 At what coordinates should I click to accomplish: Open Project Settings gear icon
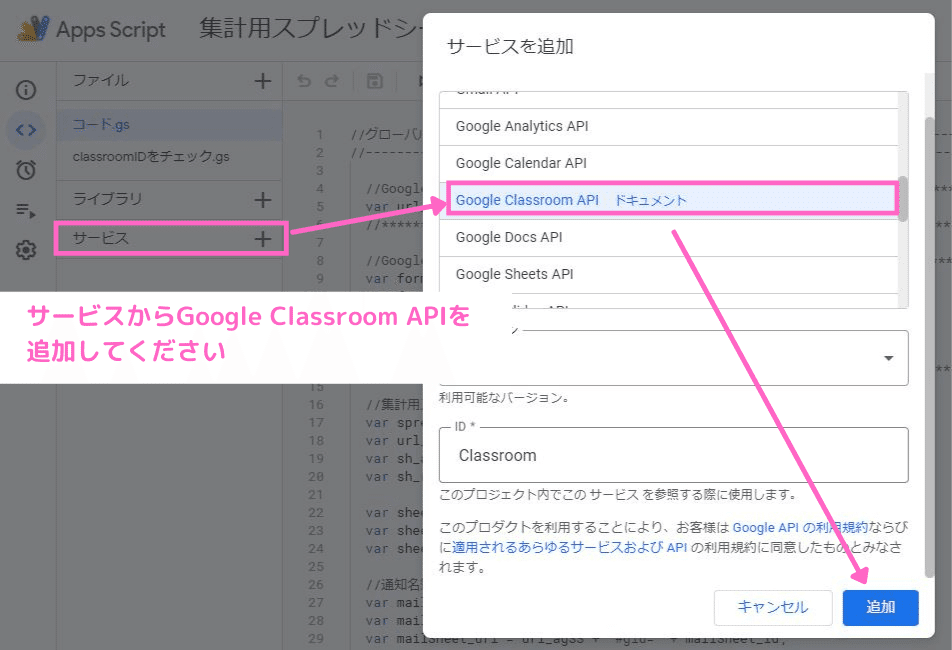point(26,249)
